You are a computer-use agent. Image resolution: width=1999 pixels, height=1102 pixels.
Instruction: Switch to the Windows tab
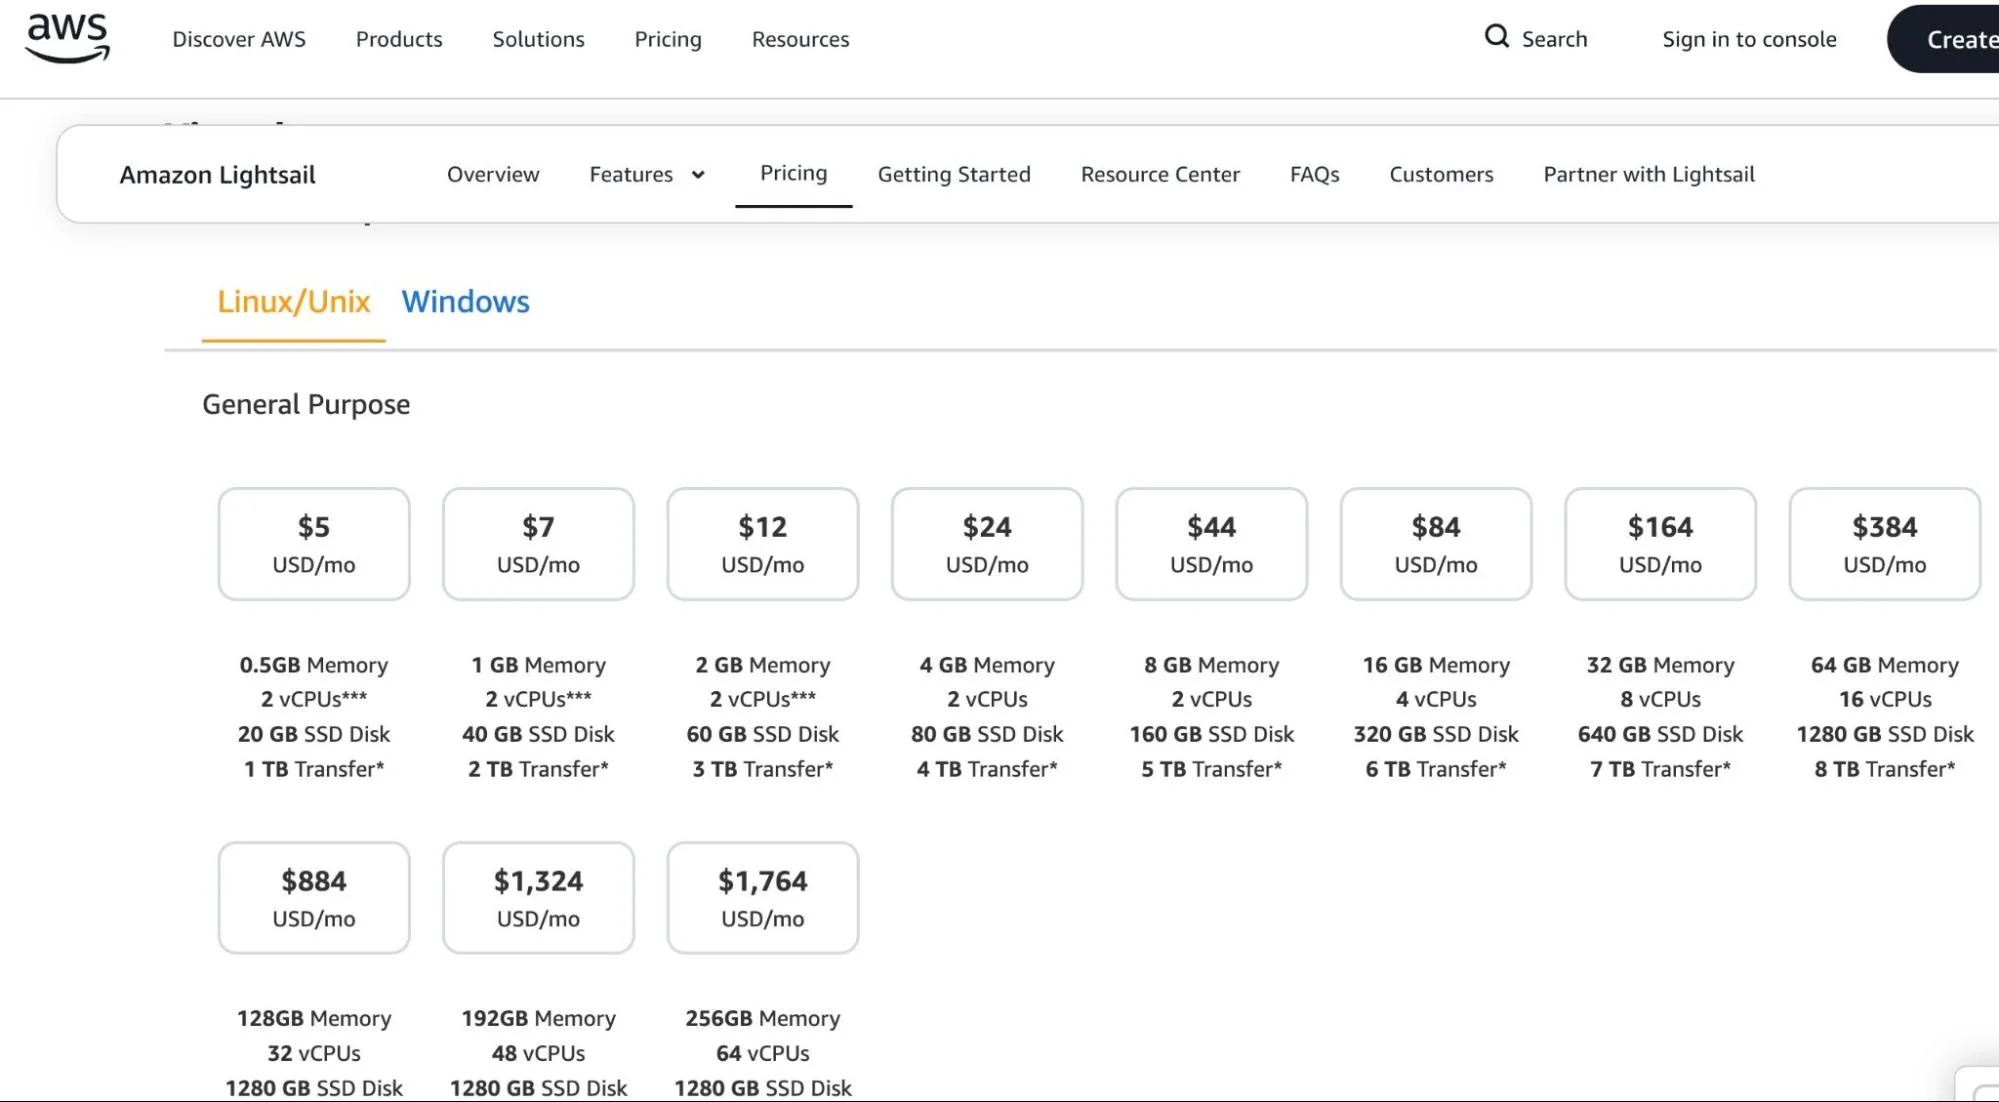coord(465,301)
